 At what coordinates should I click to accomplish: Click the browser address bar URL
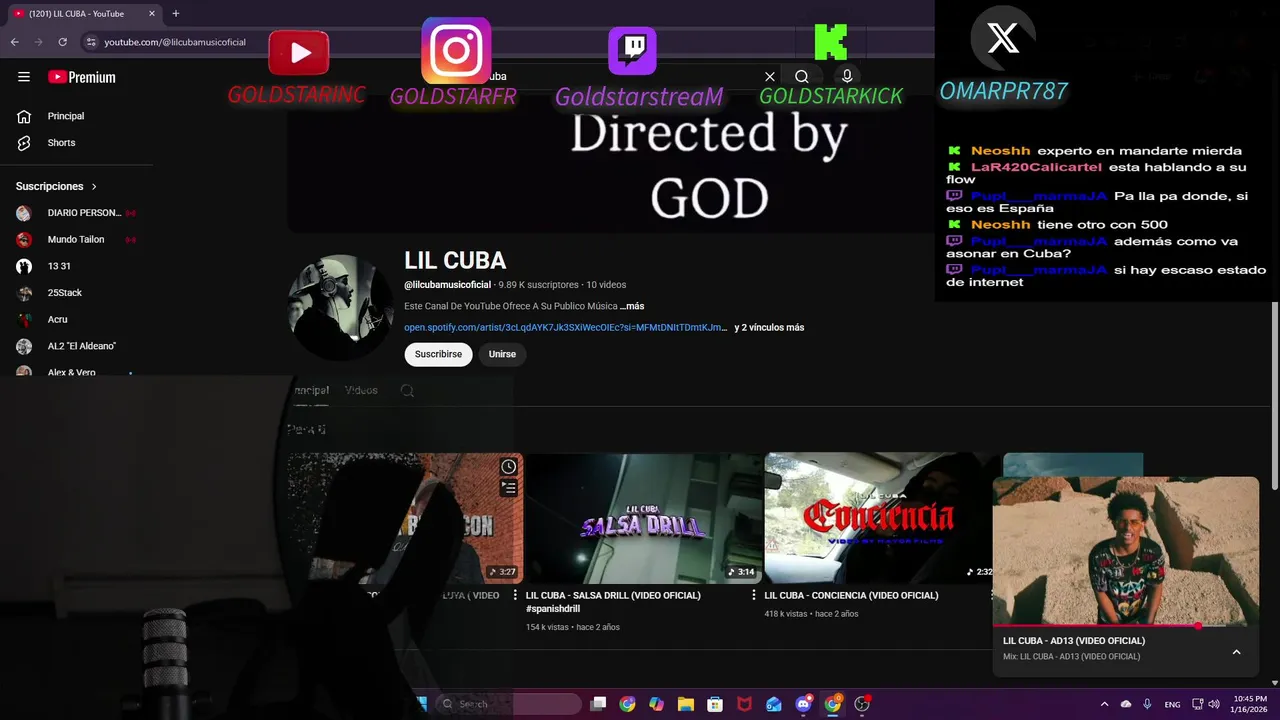[x=175, y=42]
